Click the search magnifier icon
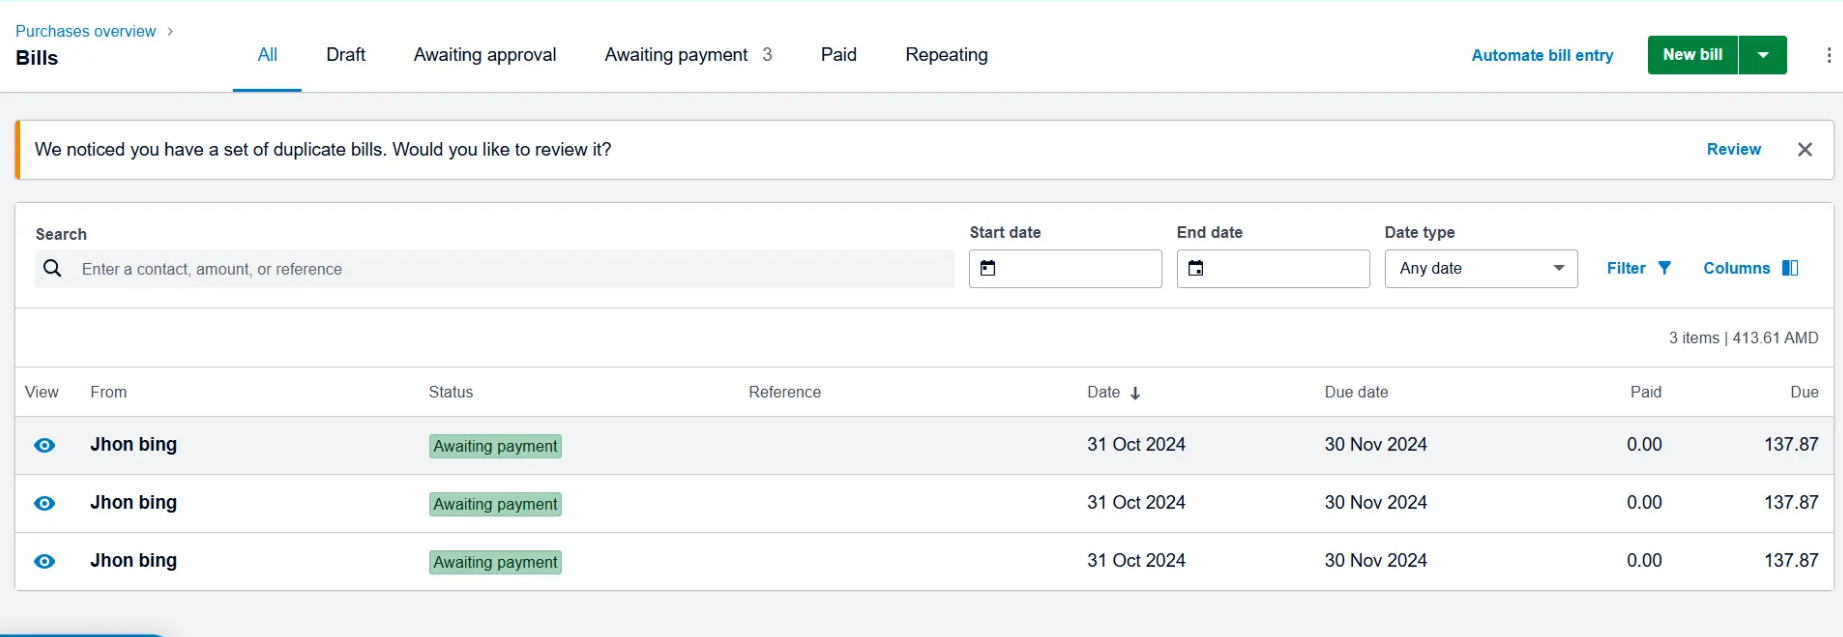Image resolution: width=1843 pixels, height=637 pixels. tap(53, 269)
